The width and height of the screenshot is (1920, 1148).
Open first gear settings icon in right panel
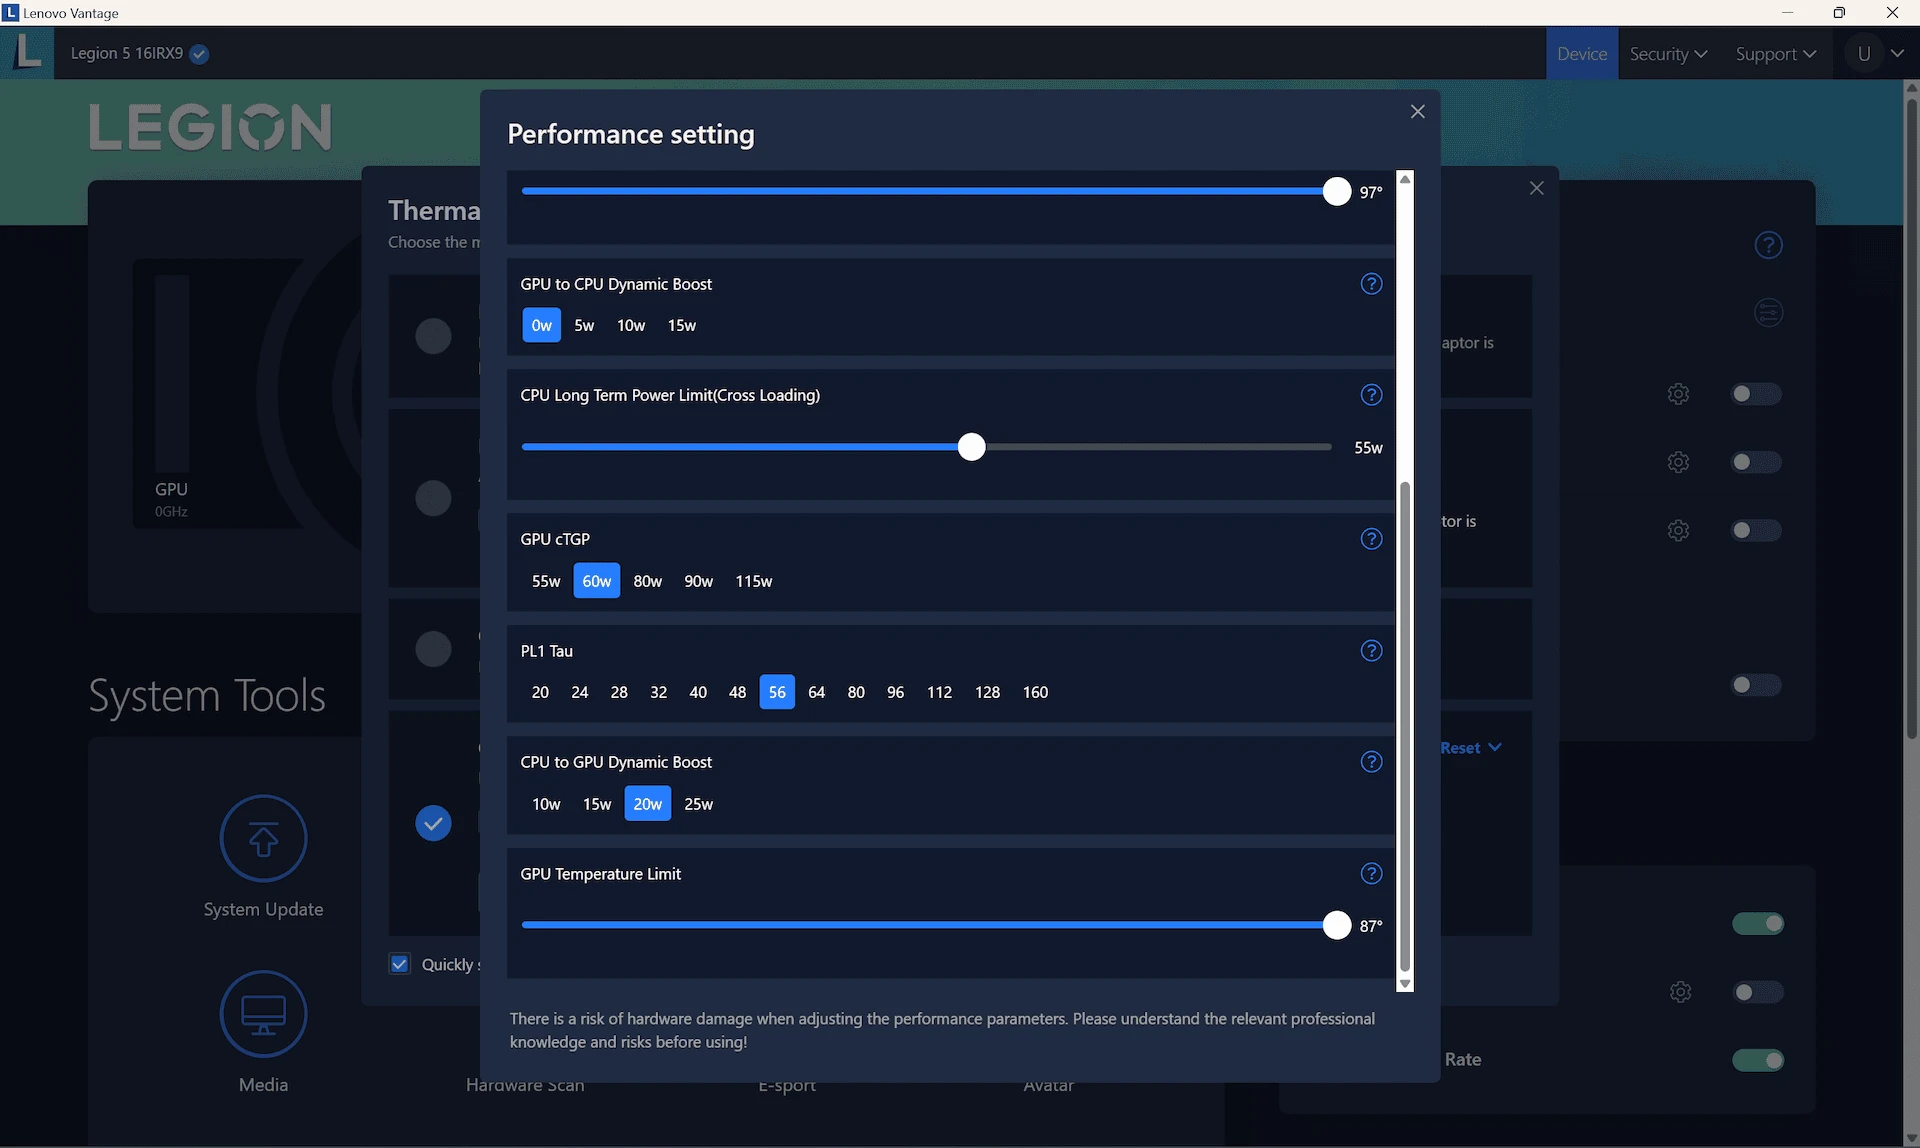tap(1678, 394)
